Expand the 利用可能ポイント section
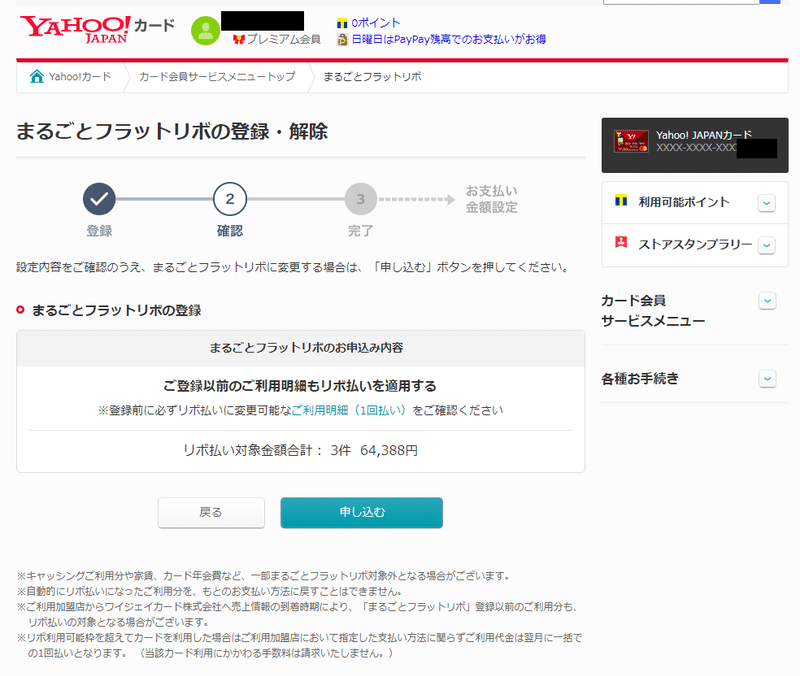The height and width of the screenshot is (676, 800). [x=767, y=203]
